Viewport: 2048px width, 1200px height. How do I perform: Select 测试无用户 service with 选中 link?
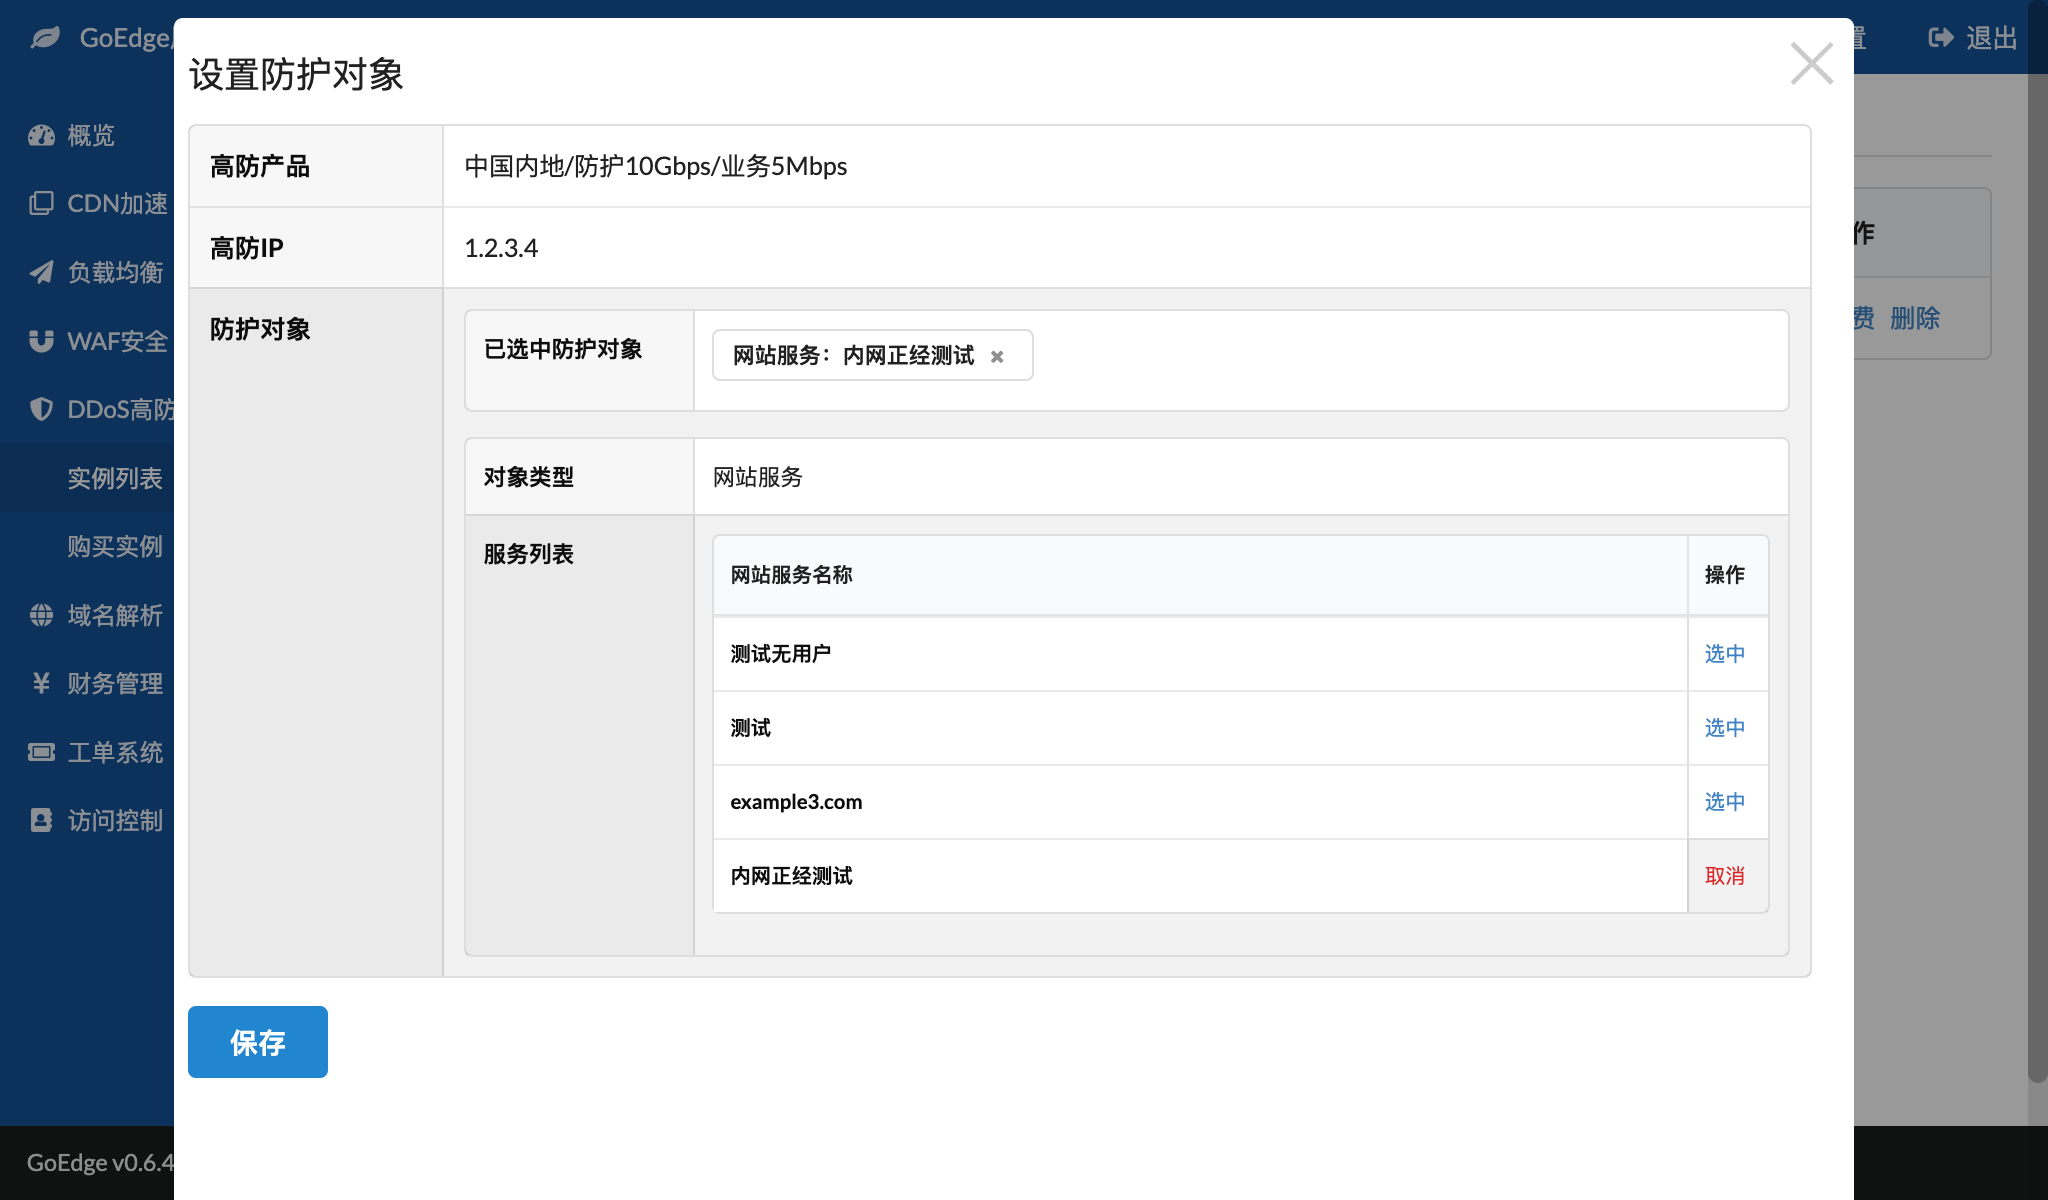tap(1725, 654)
